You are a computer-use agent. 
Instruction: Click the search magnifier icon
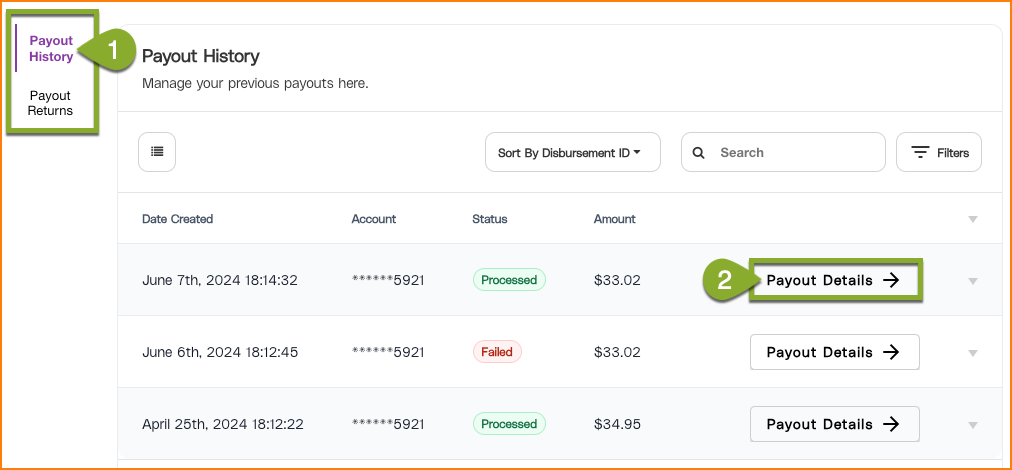coord(699,153)
